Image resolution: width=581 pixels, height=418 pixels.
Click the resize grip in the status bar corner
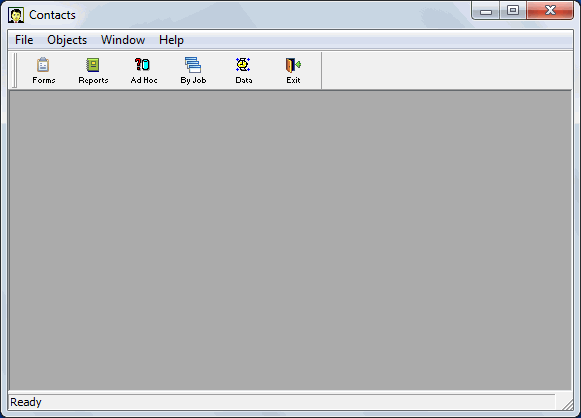pyautogui.click(x=567, y=404)
